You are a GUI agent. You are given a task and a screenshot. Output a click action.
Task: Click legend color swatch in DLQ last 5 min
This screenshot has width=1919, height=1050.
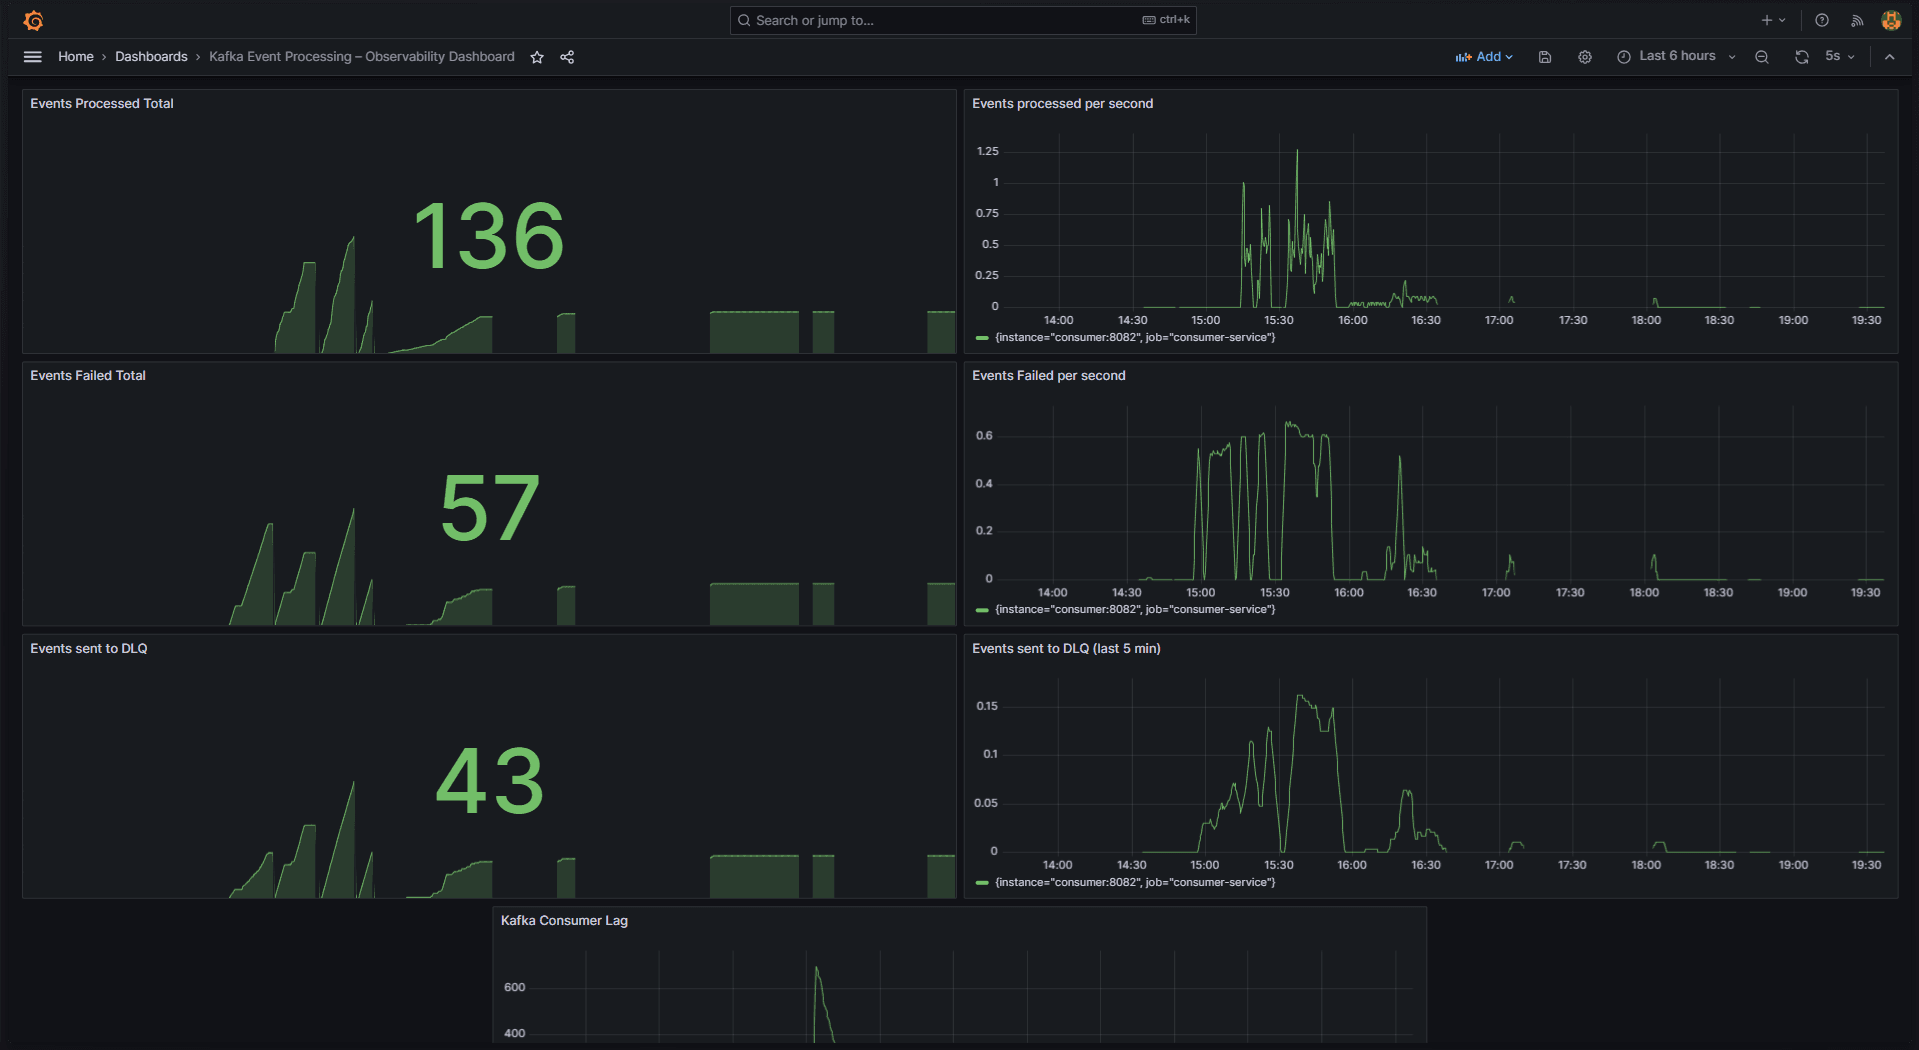click(982, 883)
